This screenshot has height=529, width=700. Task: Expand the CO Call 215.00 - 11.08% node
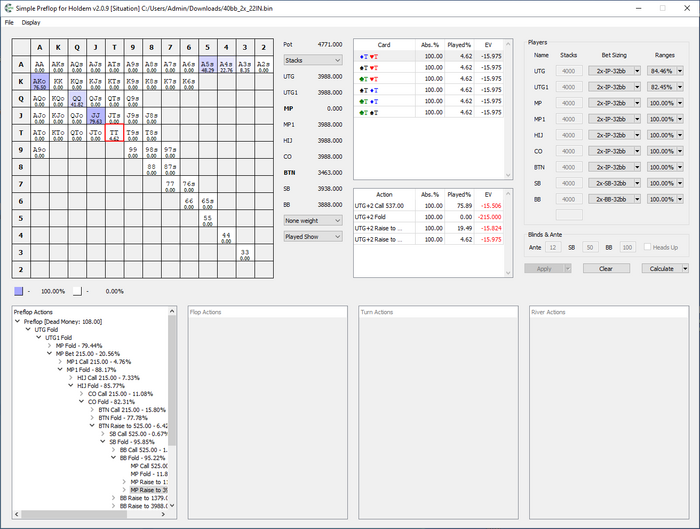pos(82,394)
